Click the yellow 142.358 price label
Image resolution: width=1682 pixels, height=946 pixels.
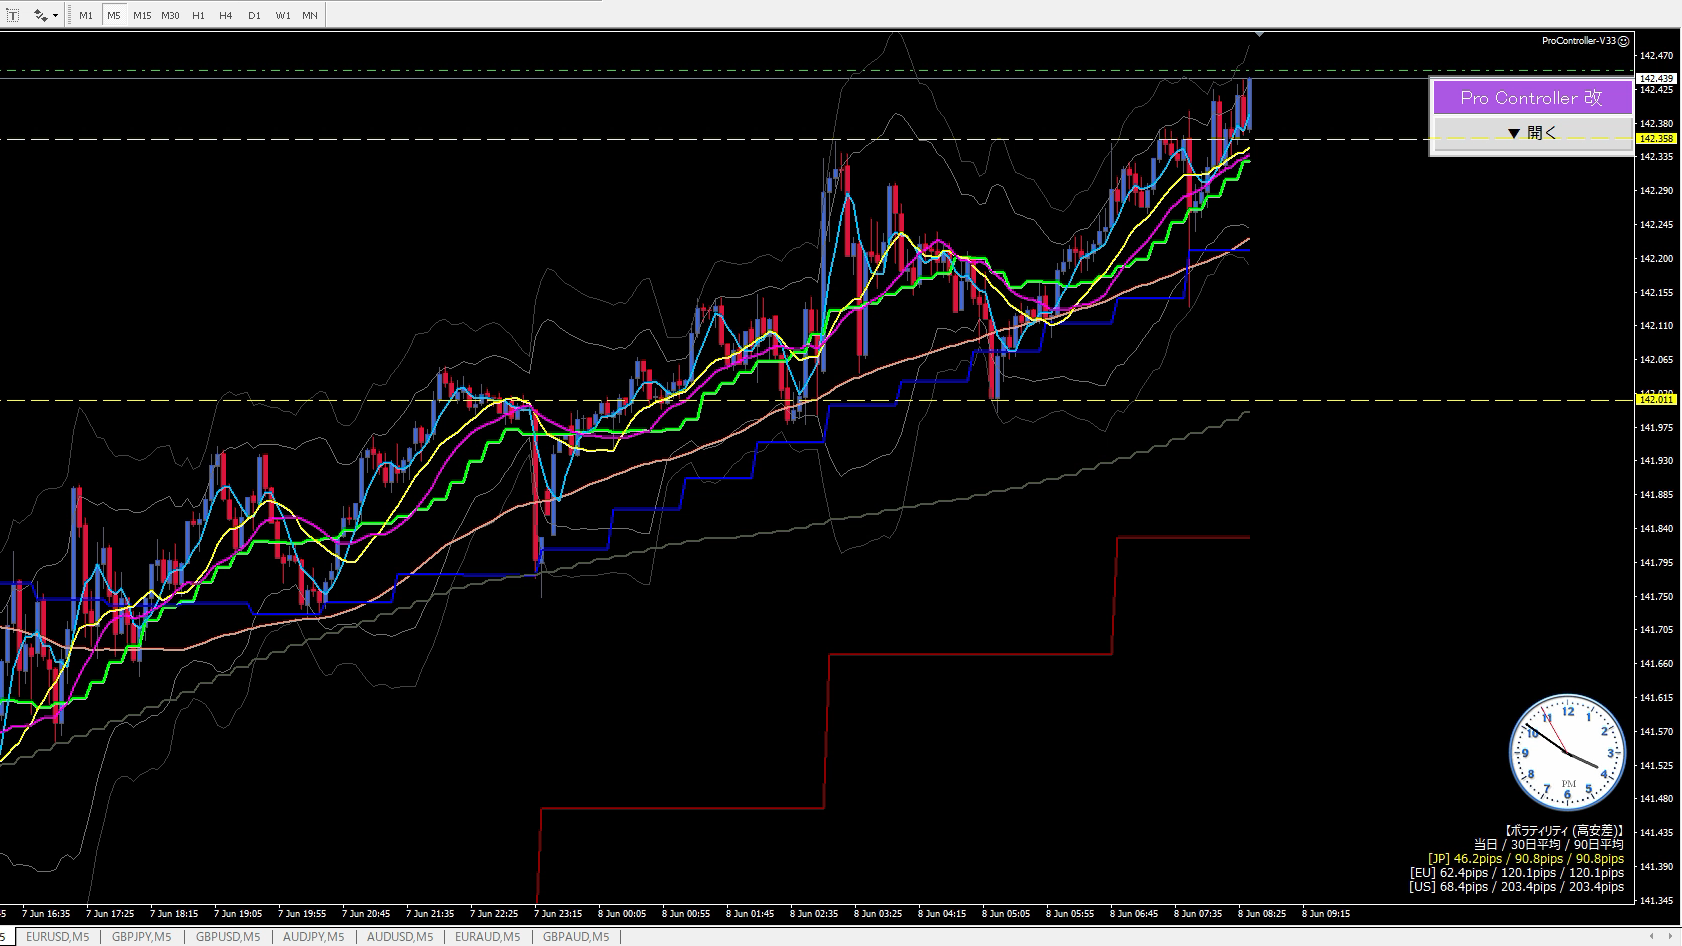[x=1656, y=139]
